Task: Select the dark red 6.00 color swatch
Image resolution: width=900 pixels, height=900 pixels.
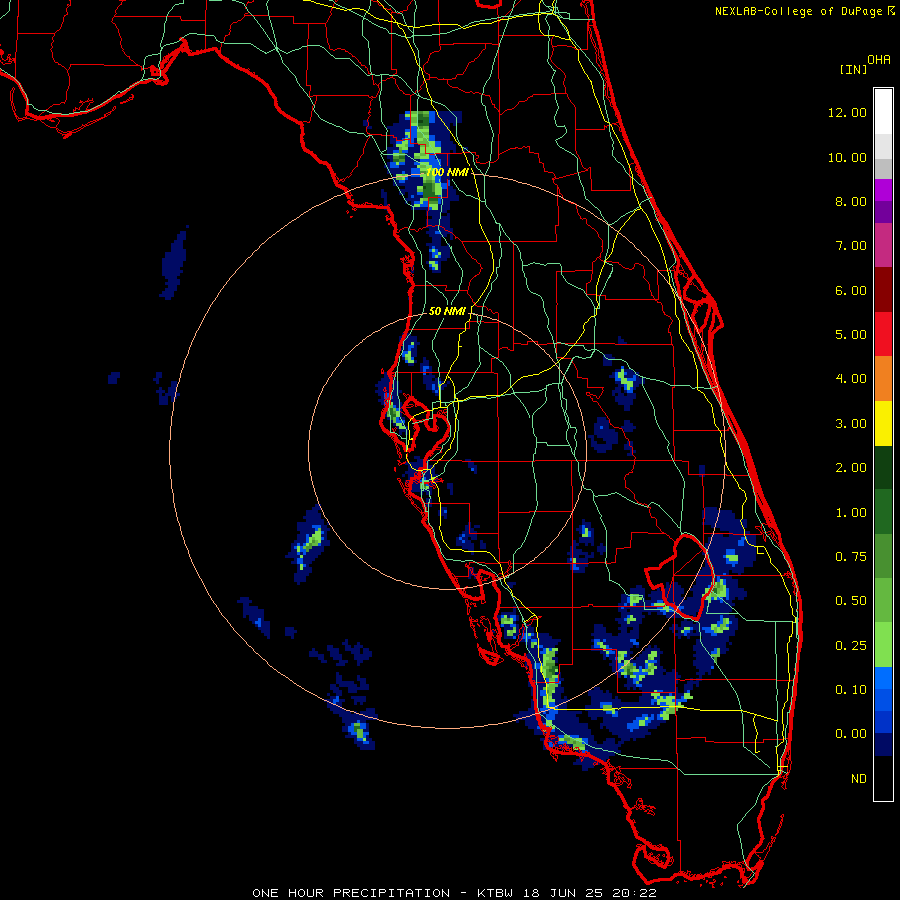Action: pyautogui.click(x=883, y=290)
